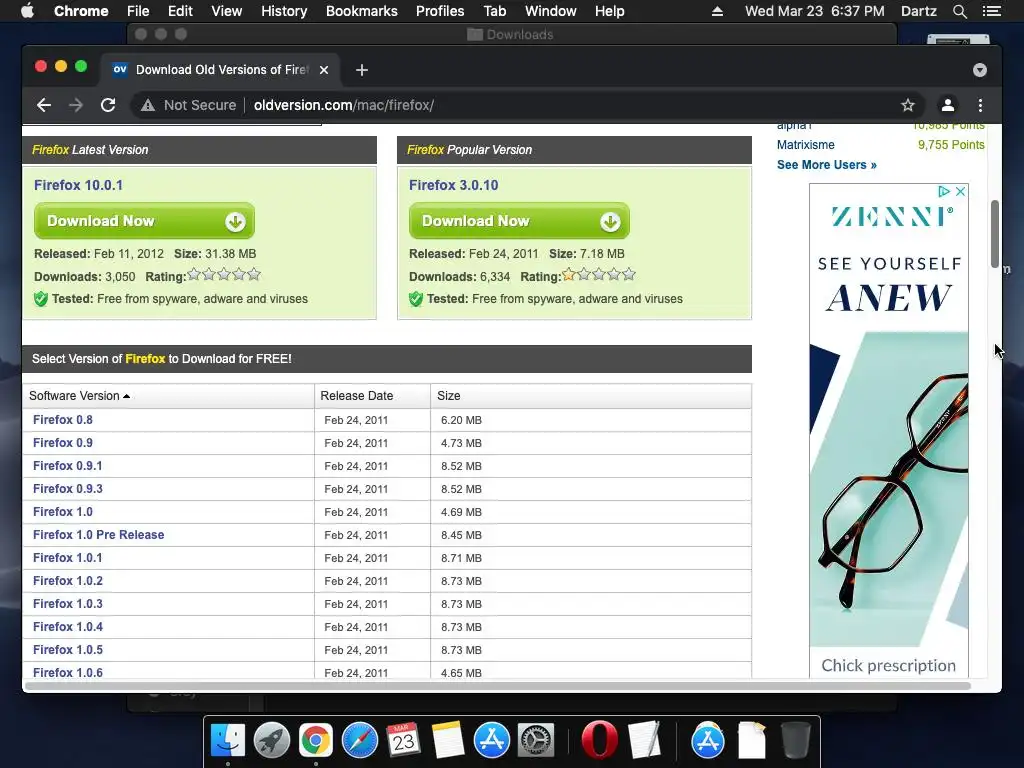Open the Firefox 3.0.10 title link
The width and height of the screenshot is (1024, 768).
(453, 185)
